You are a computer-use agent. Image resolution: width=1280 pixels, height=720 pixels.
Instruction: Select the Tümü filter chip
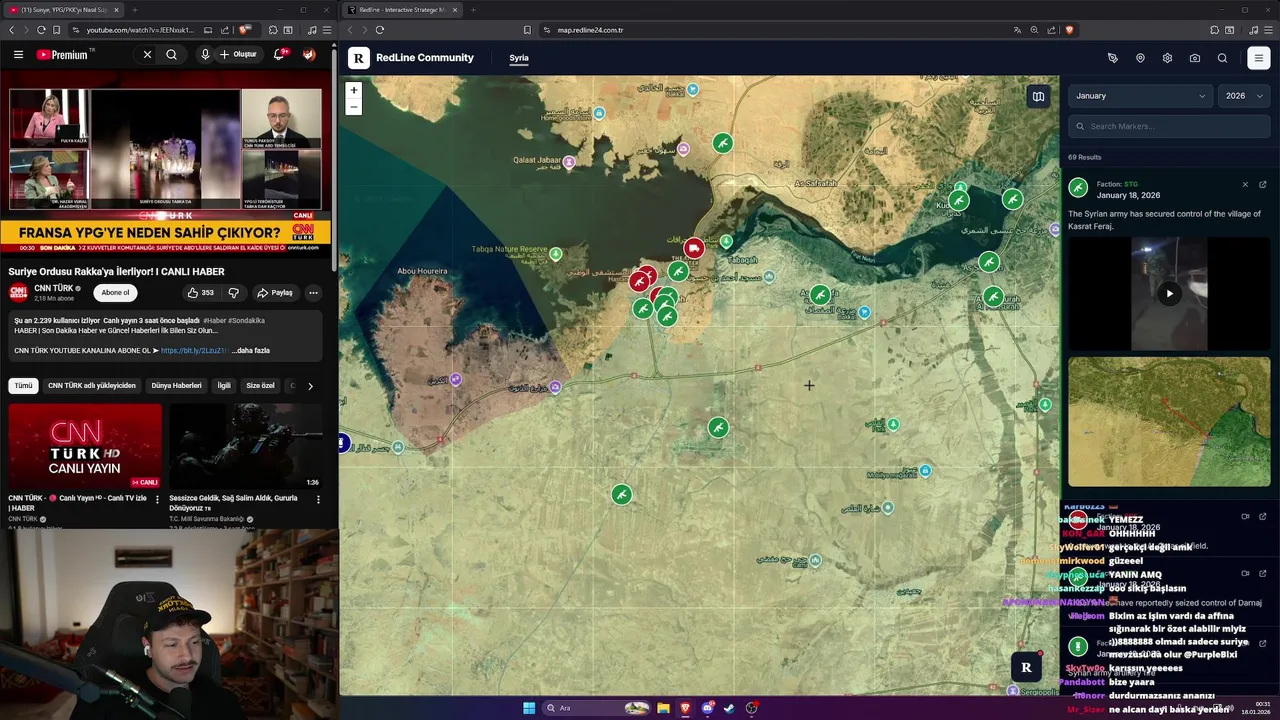coord(23,385)
